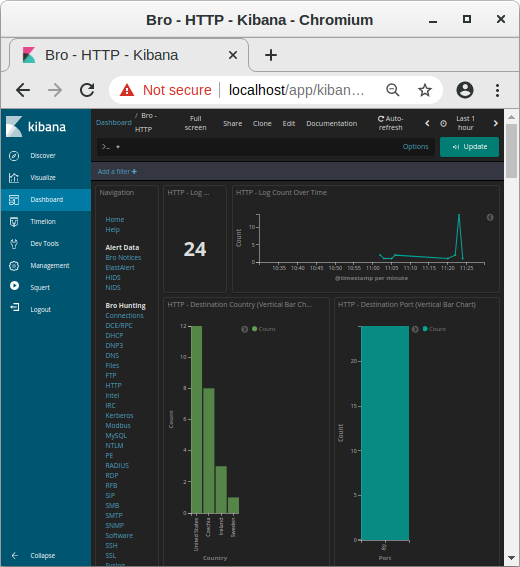Viewport: 520px width, 567px height.
Task: Bookmark this page with star icon
Action: pyautogui.click(x=425, y=90)
